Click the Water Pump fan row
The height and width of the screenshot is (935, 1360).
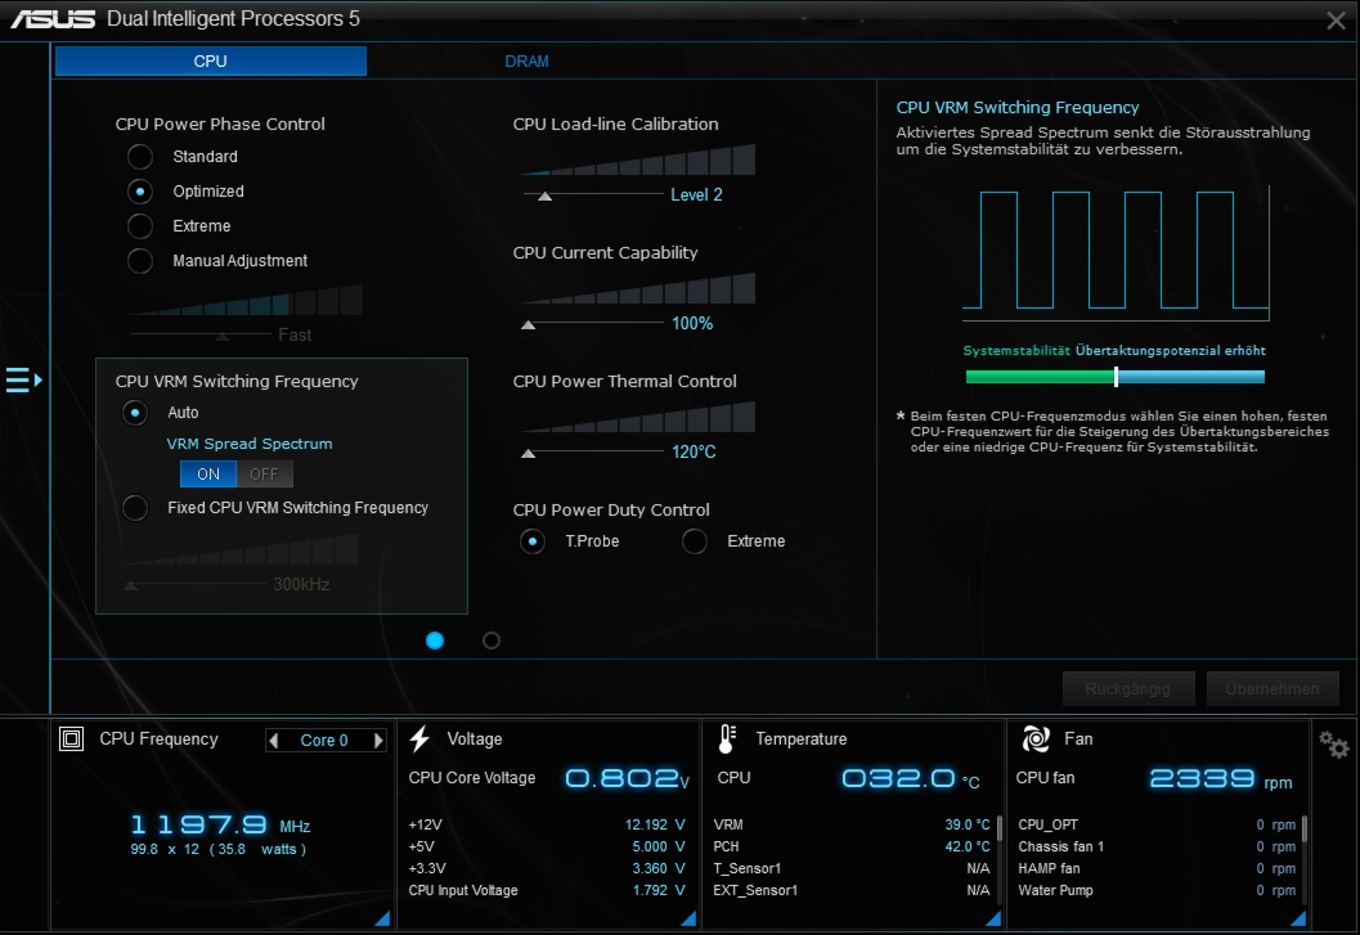tap(1157, 891)
